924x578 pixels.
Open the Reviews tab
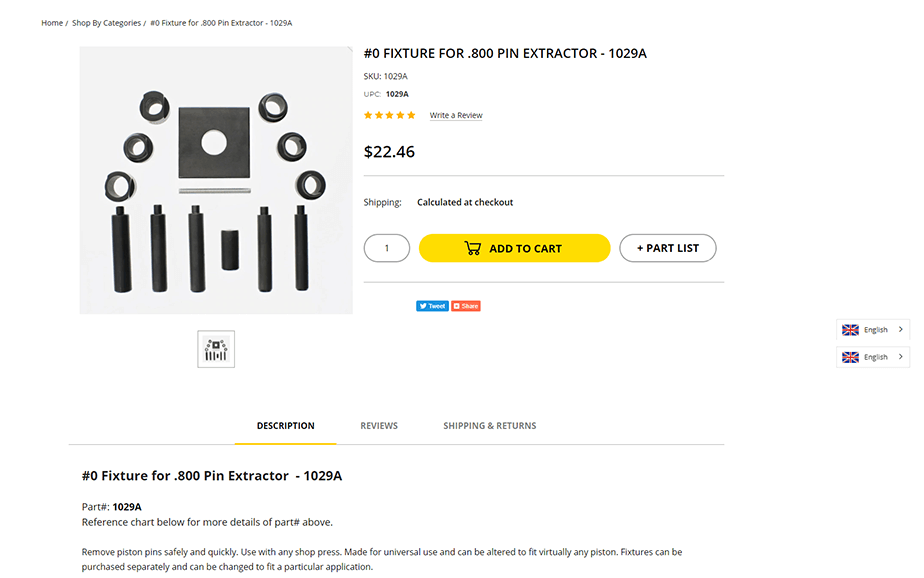click(379, 426)
